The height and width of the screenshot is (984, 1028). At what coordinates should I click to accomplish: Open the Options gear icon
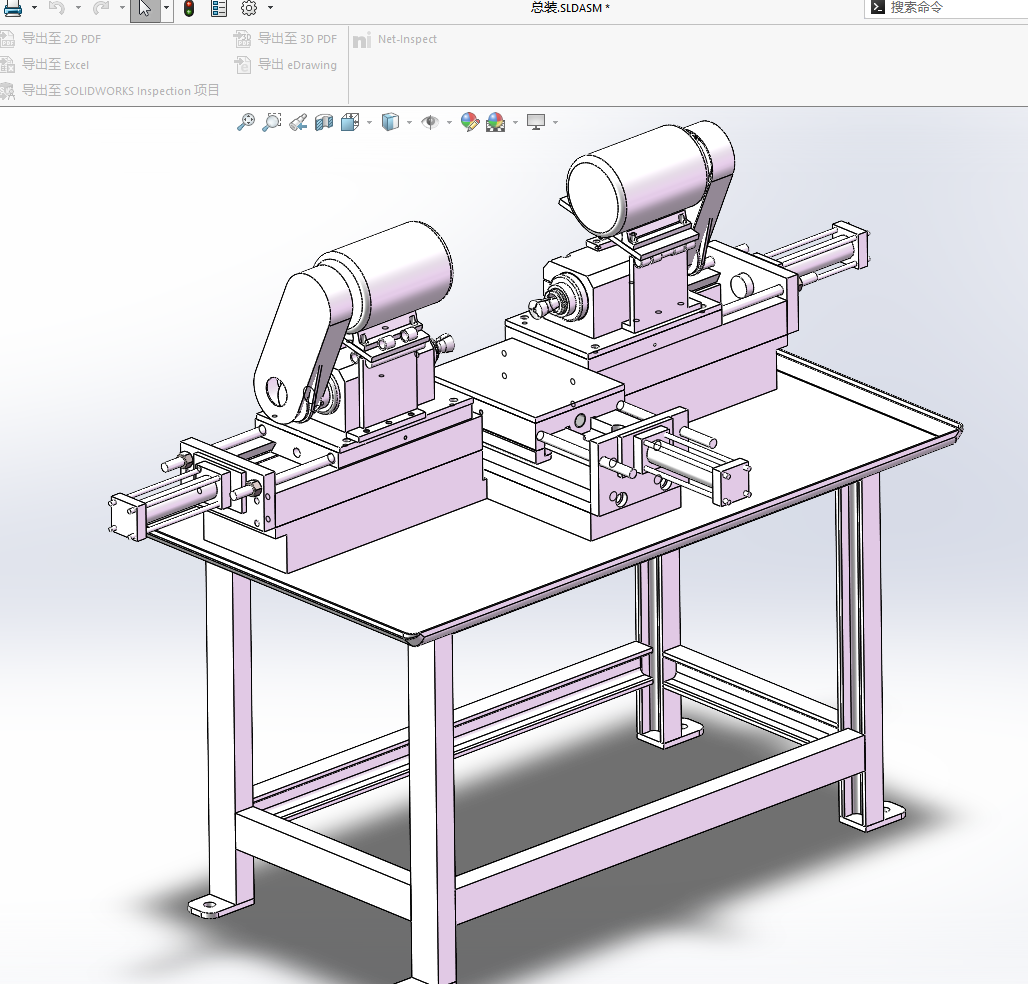click(x=249, y=8)
